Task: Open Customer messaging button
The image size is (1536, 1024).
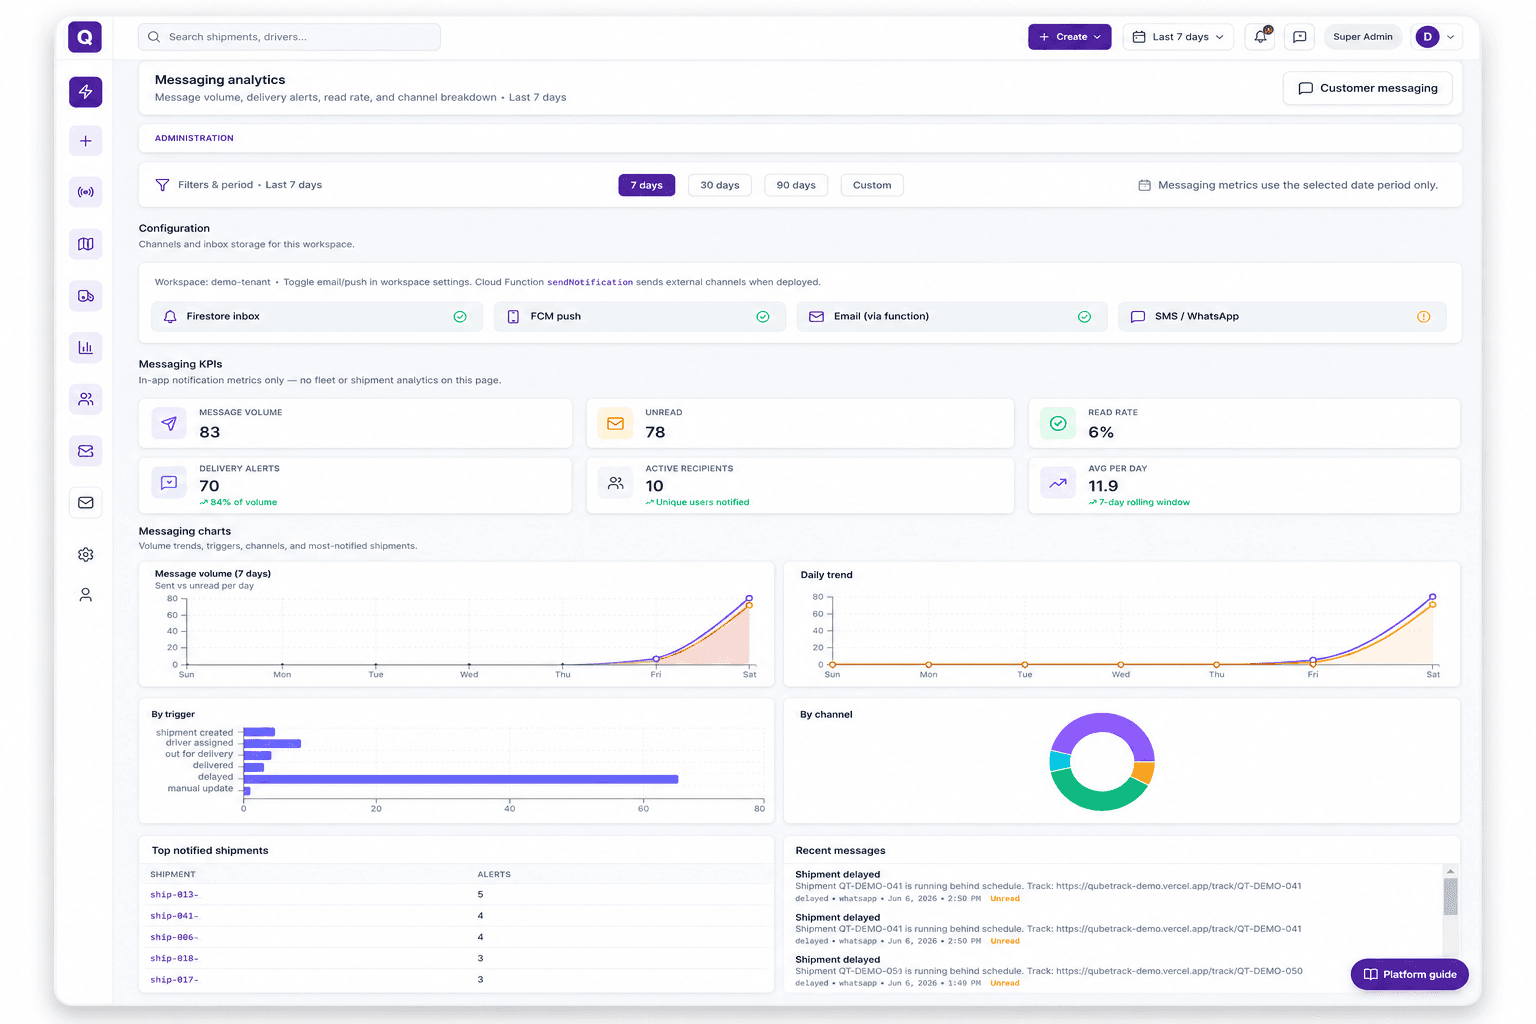Action: pyautogui.click(x=1367, y=88)
